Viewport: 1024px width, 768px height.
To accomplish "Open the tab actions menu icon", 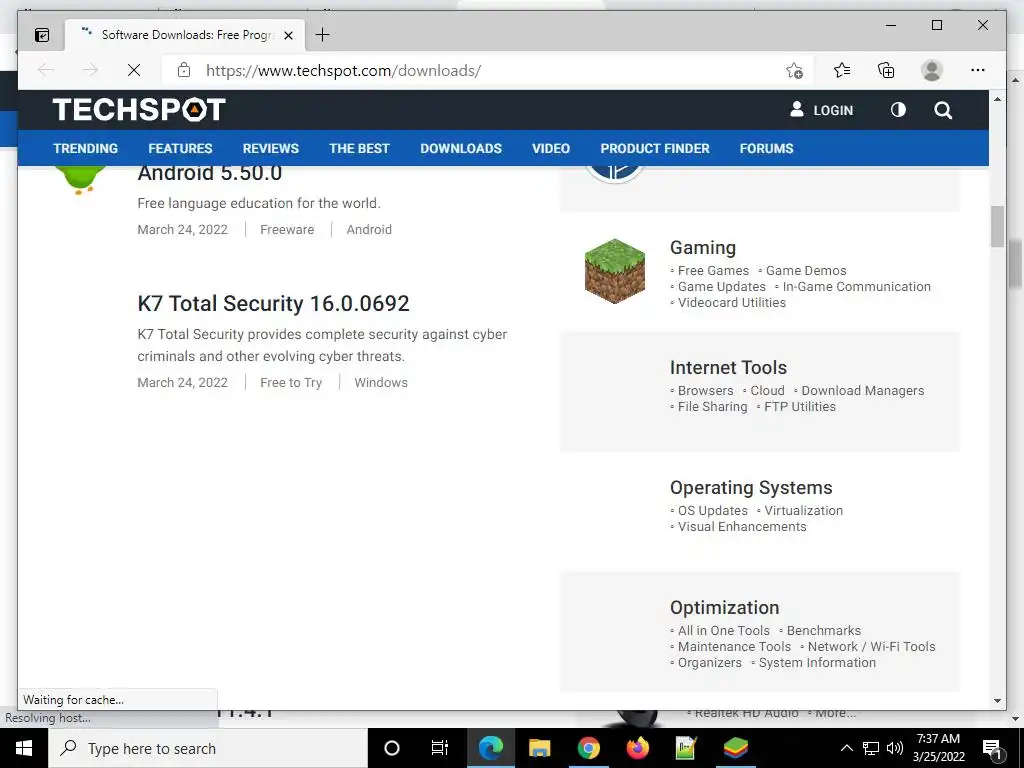I will 42,35.
